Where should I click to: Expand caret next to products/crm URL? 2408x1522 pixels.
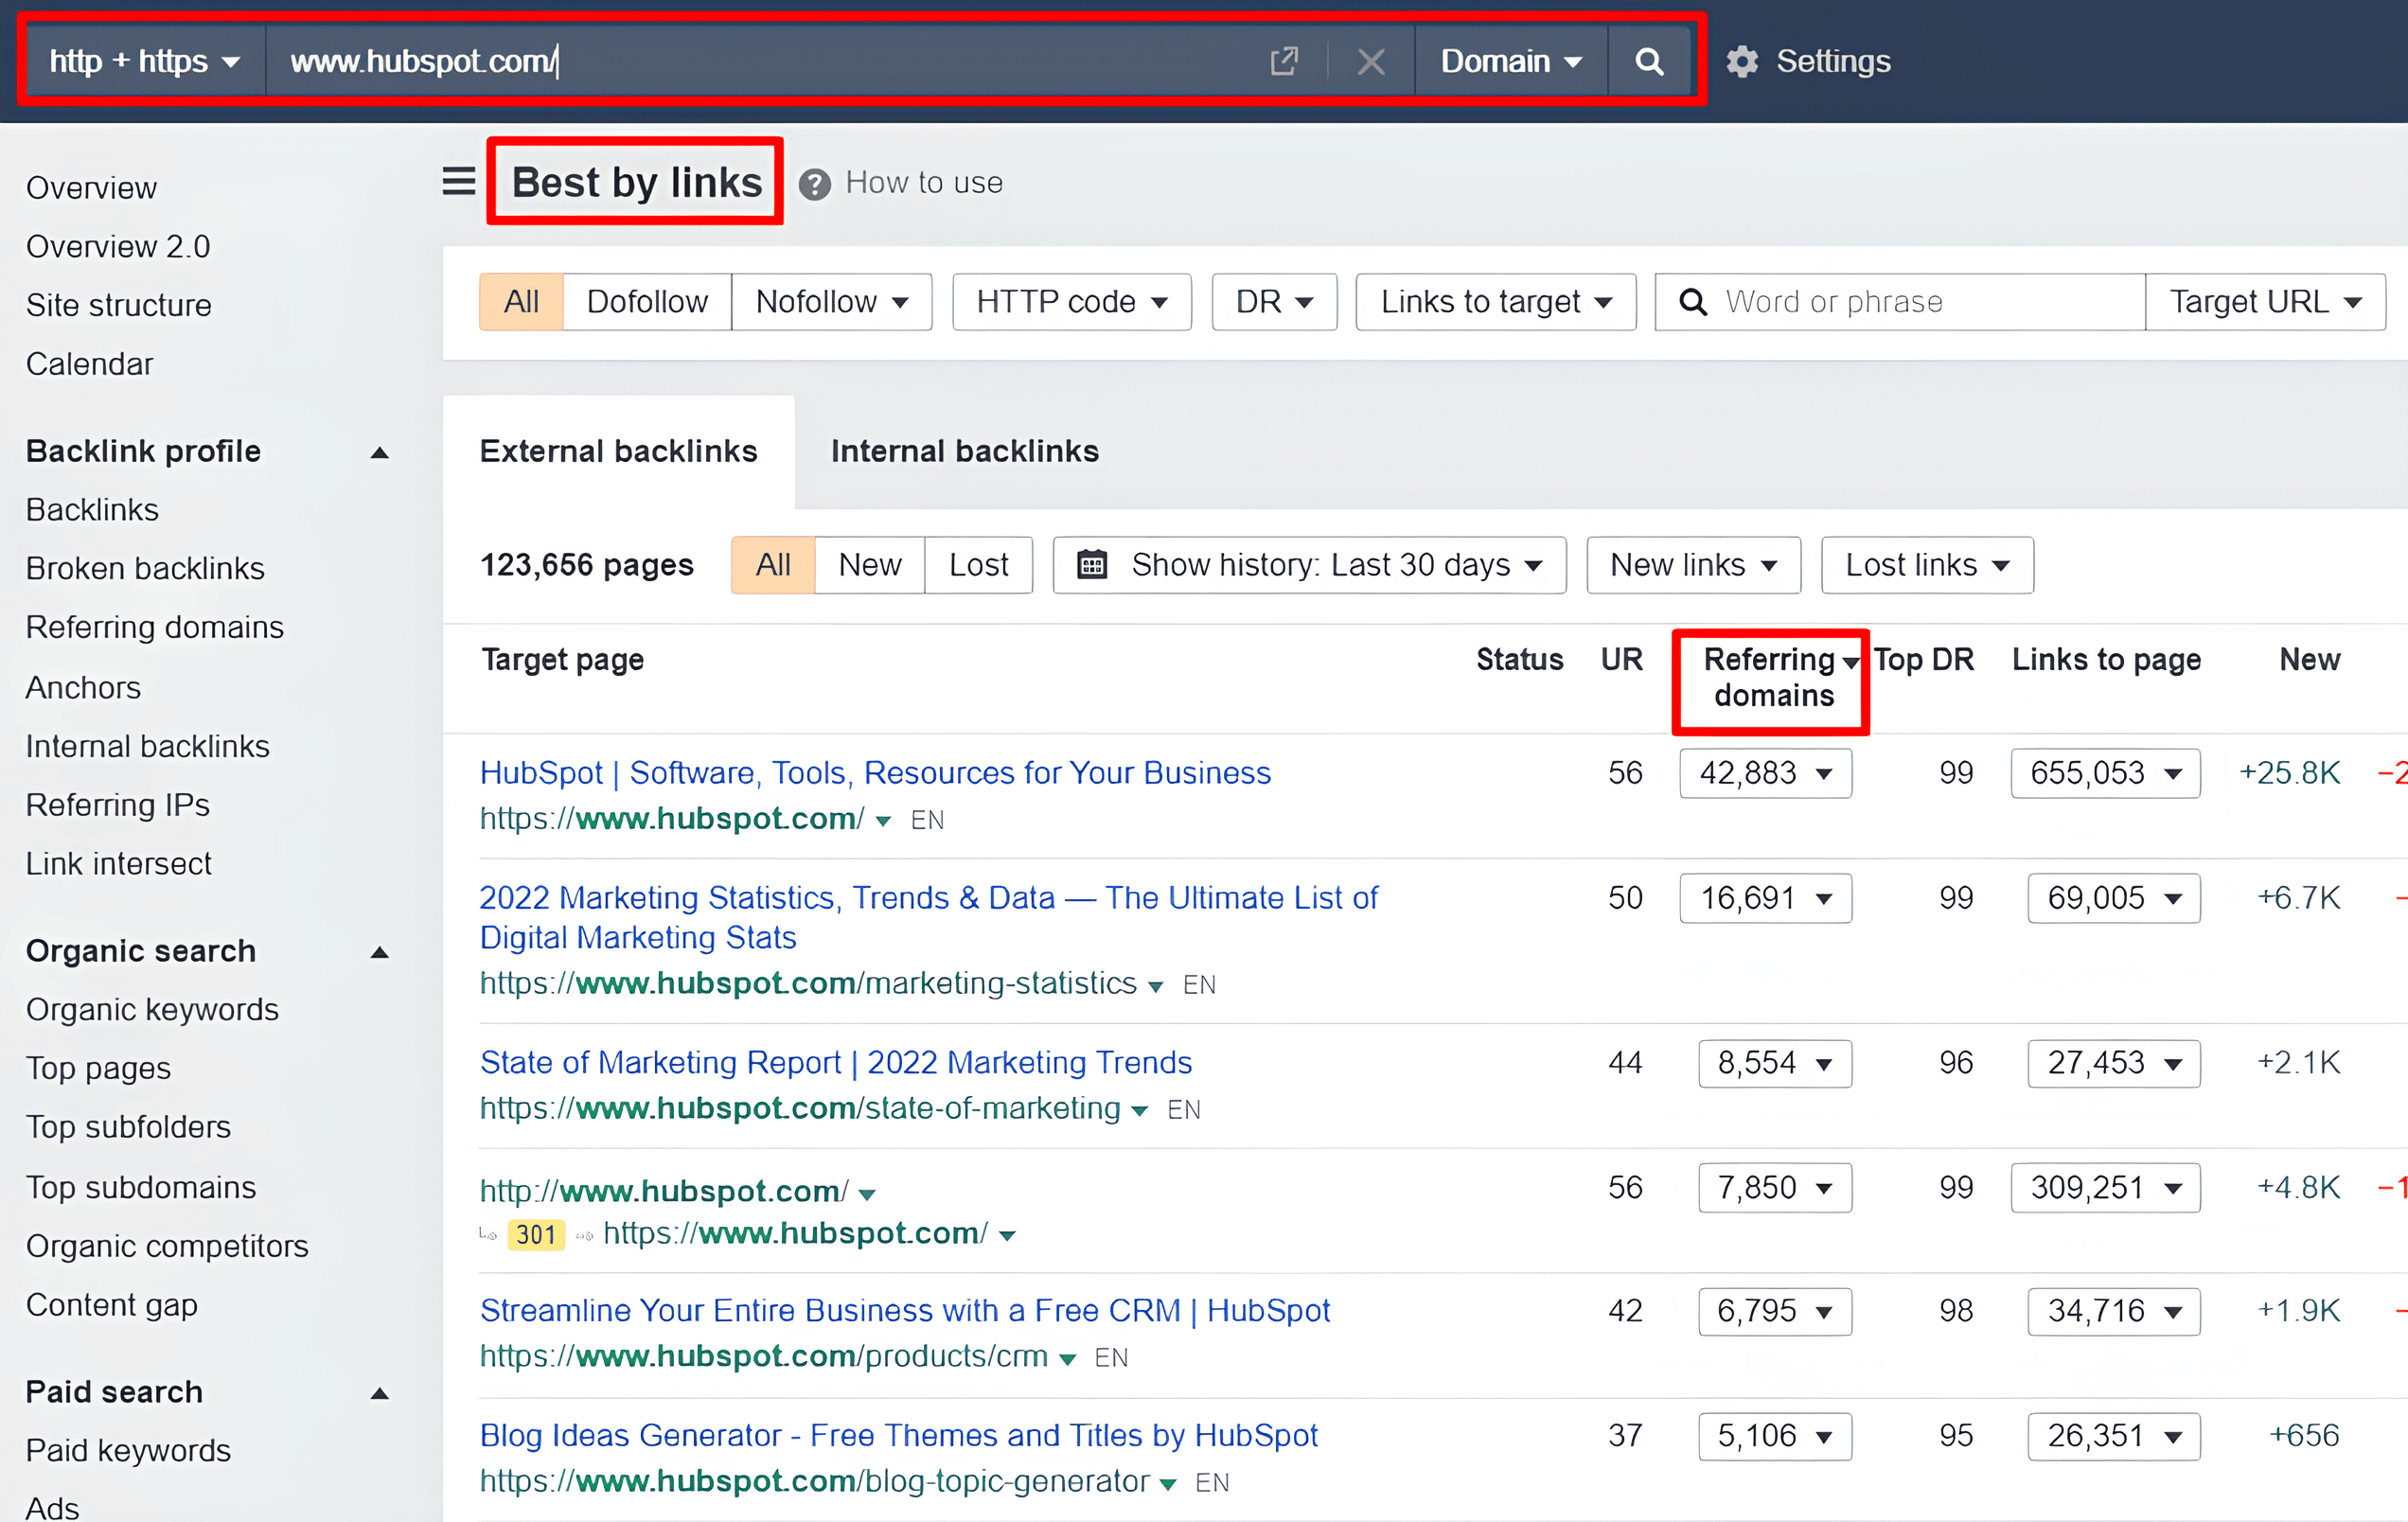pos(1067,1360)
